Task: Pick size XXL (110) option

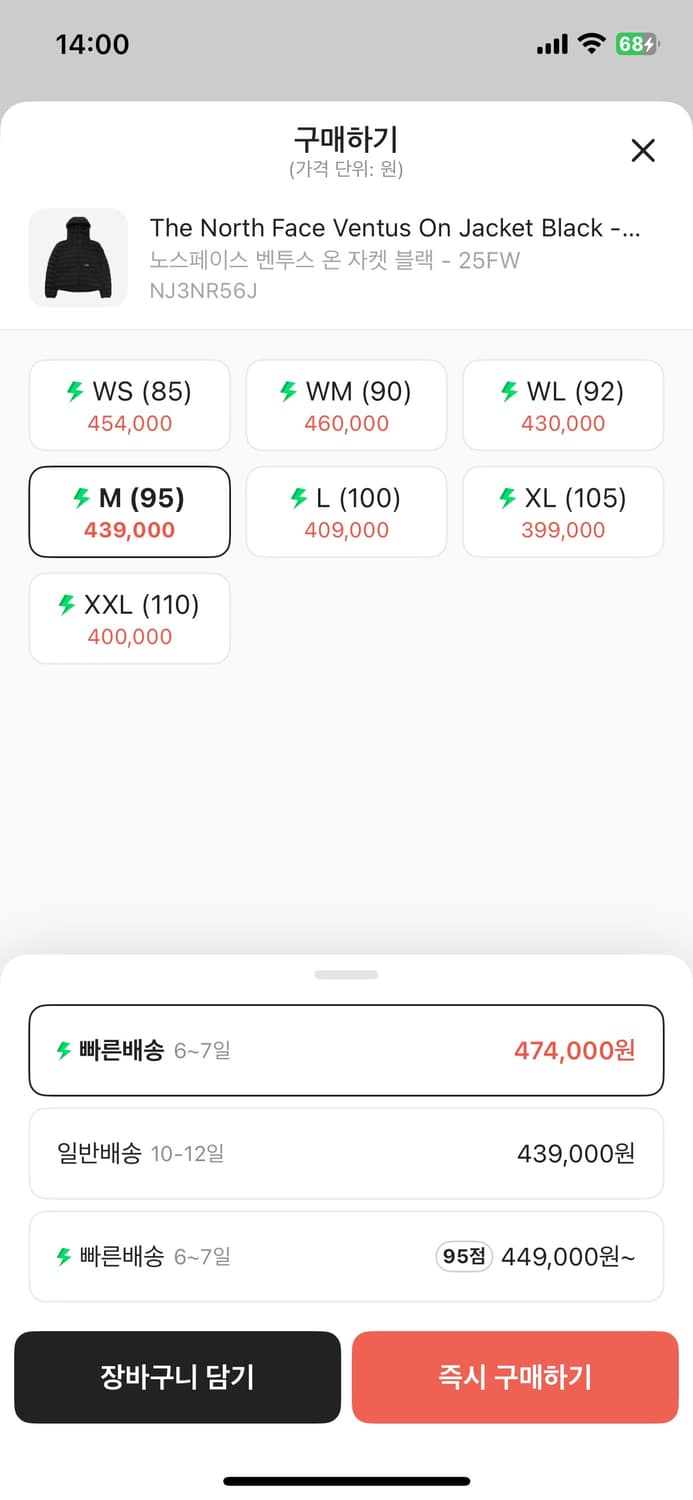Action: point(130,618)
